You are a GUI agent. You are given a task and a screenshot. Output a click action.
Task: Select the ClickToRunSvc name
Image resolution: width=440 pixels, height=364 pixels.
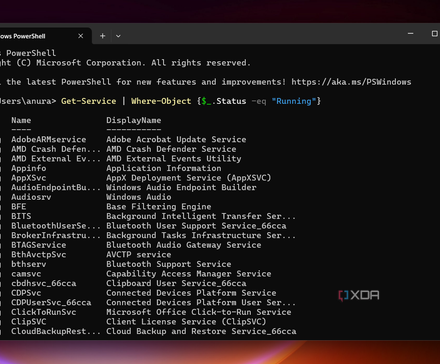coord(44,312)
